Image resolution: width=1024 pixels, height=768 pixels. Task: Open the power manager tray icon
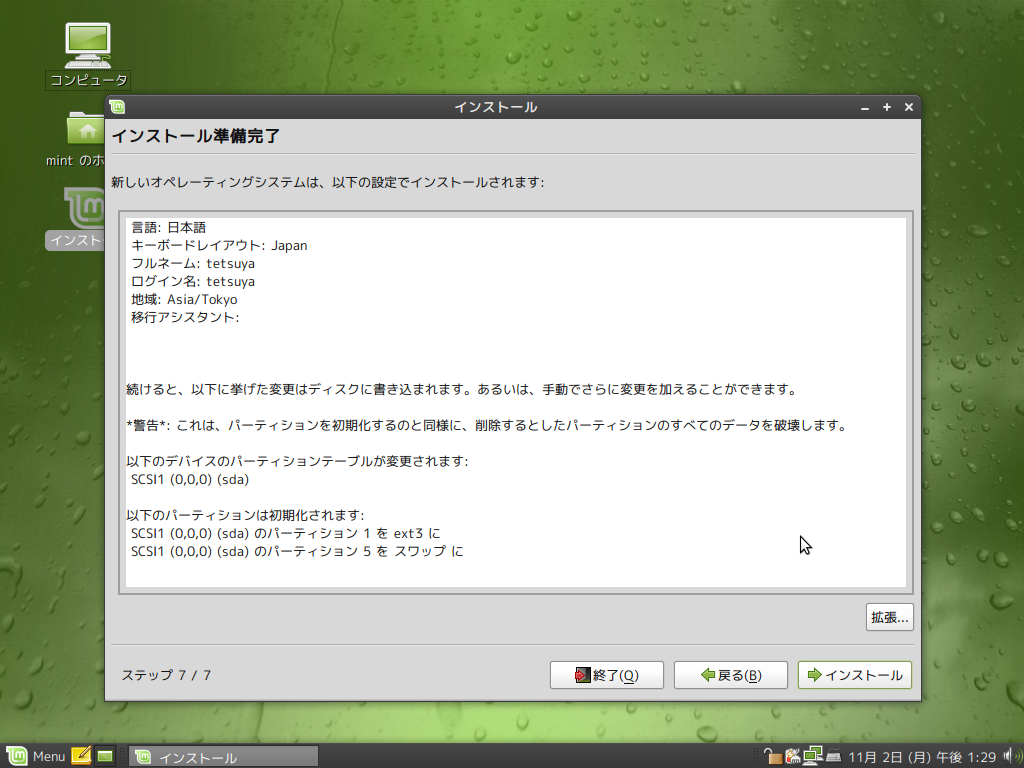[793, 756]
